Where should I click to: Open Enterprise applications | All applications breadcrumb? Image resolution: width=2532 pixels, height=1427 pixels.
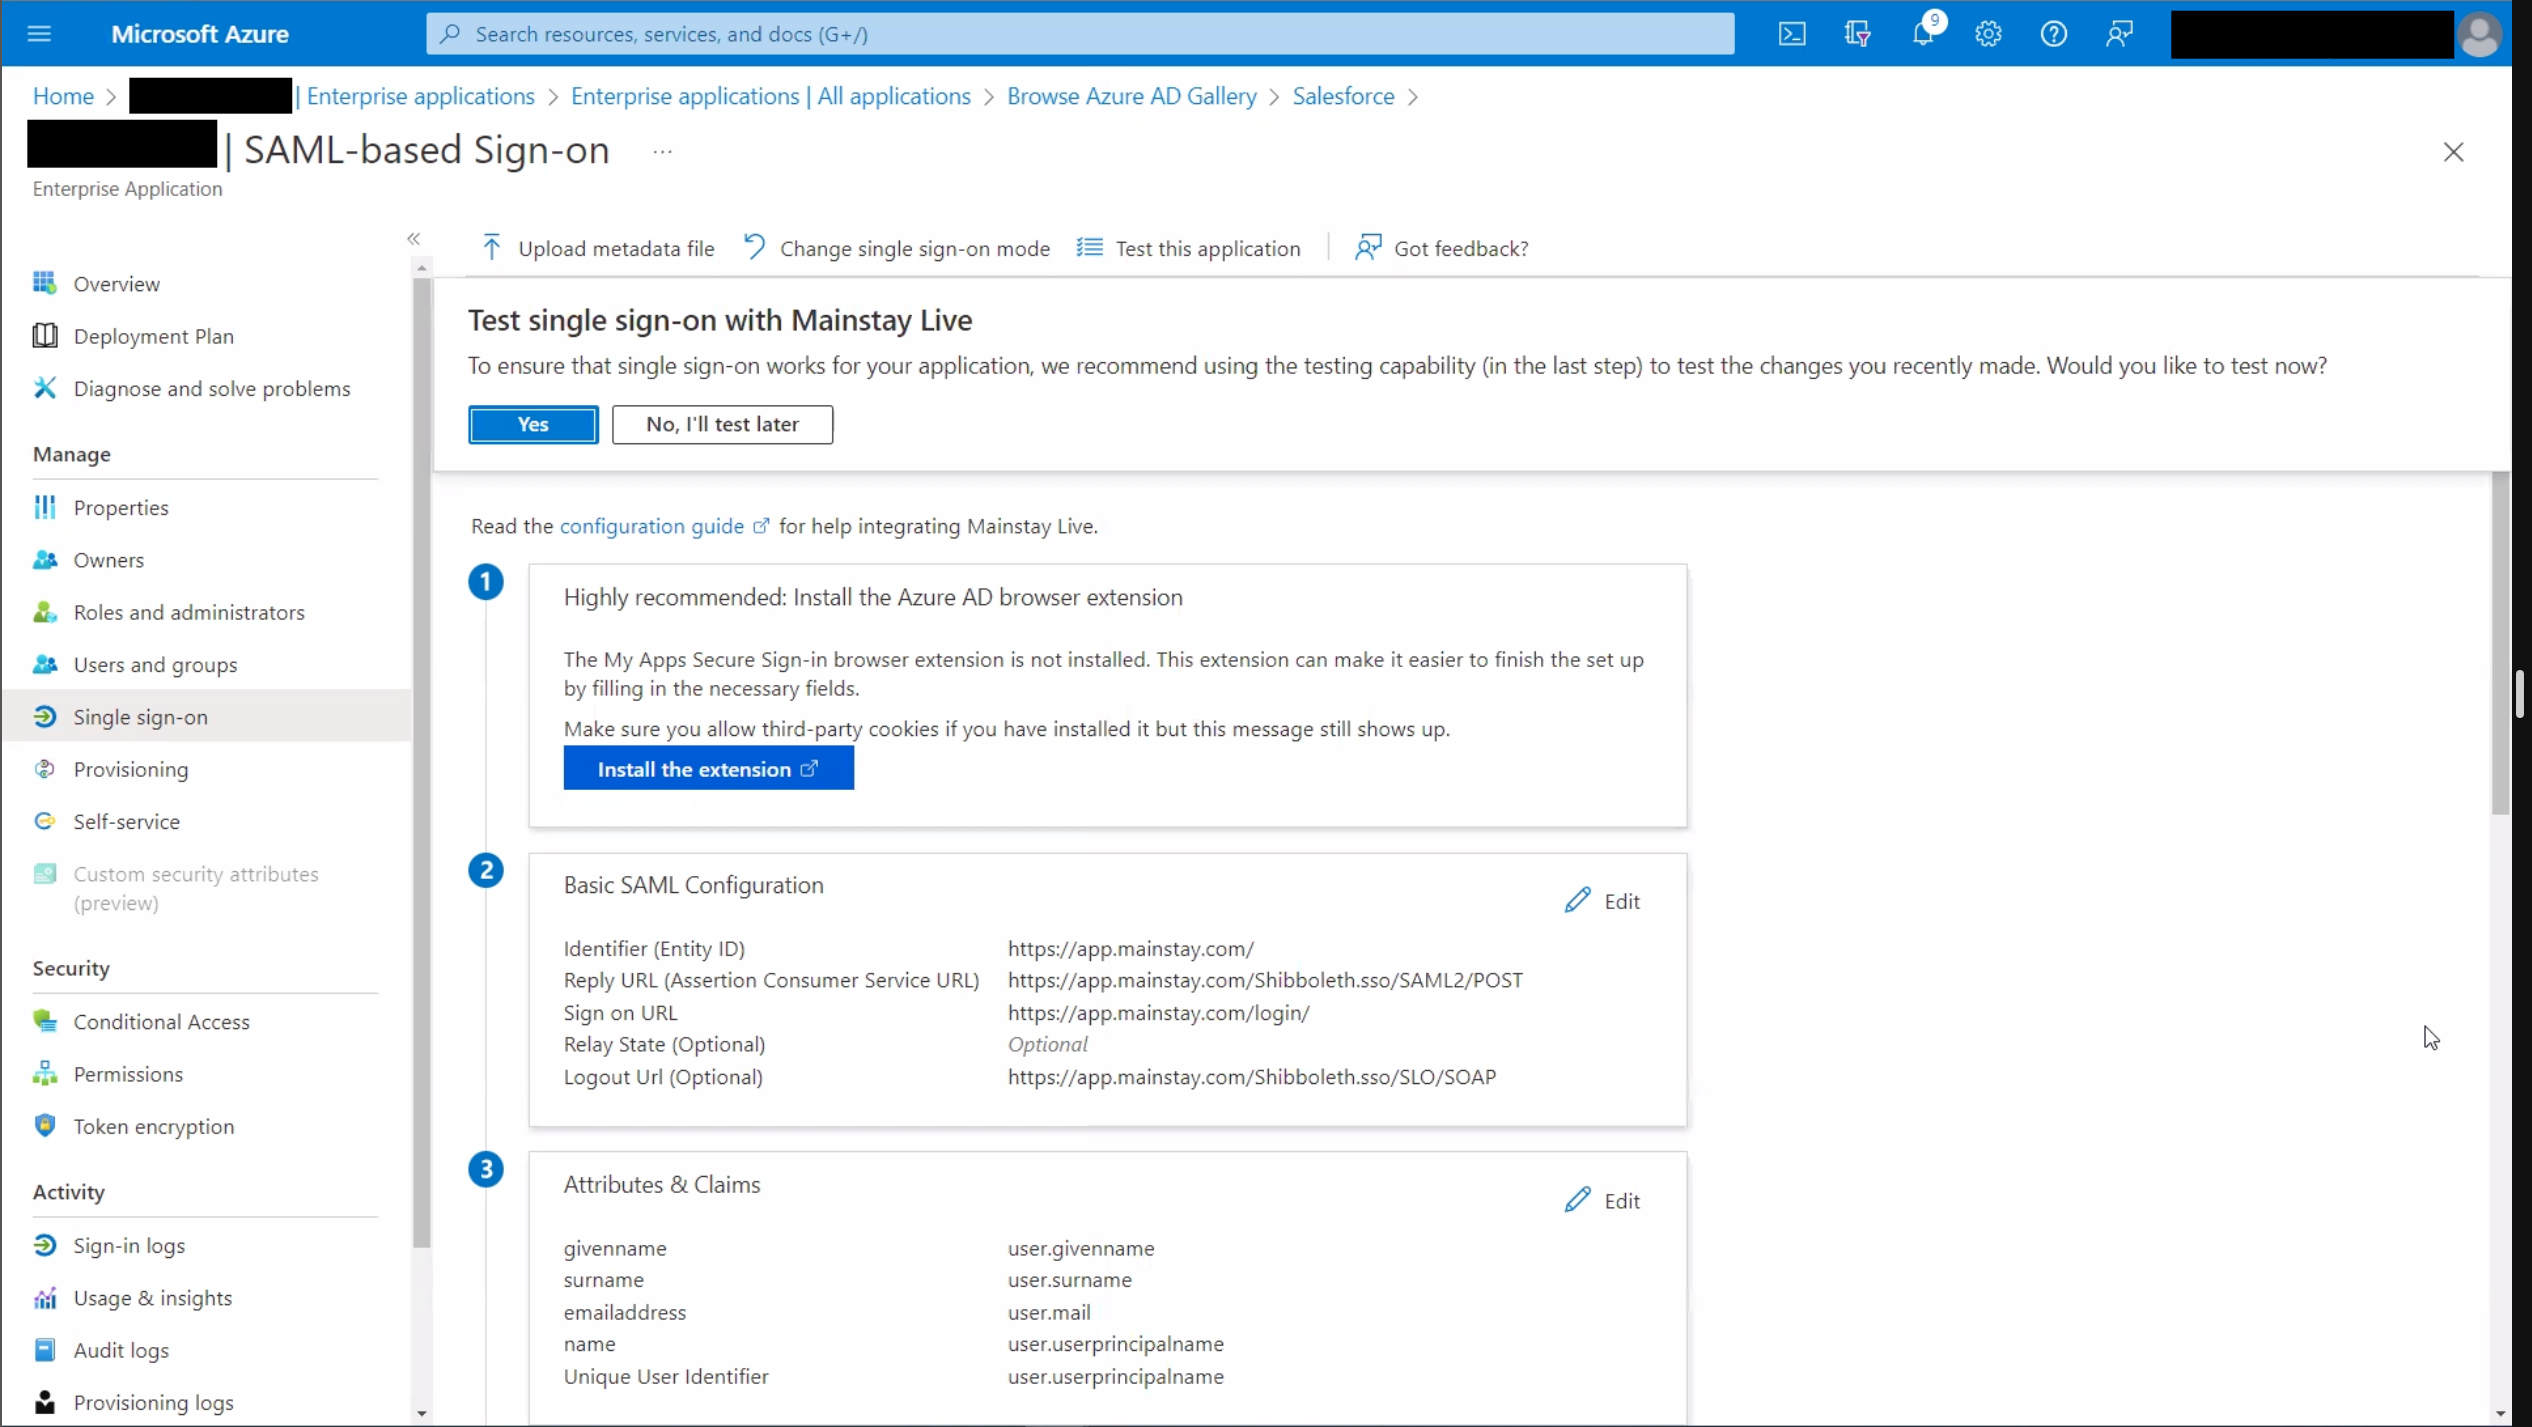click(771, 96)
